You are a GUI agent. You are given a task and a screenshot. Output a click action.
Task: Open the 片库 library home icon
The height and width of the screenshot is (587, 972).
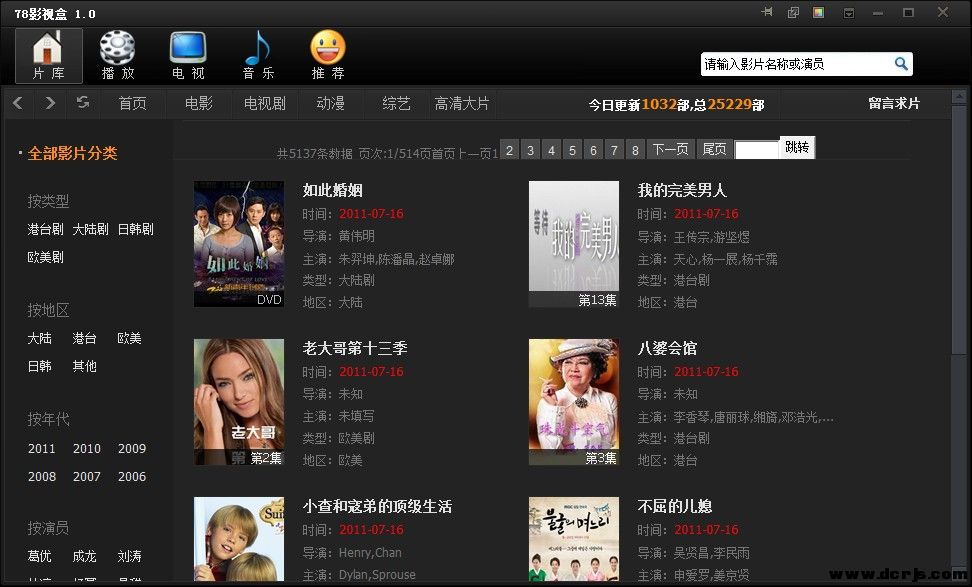click(x=48, y=56)
